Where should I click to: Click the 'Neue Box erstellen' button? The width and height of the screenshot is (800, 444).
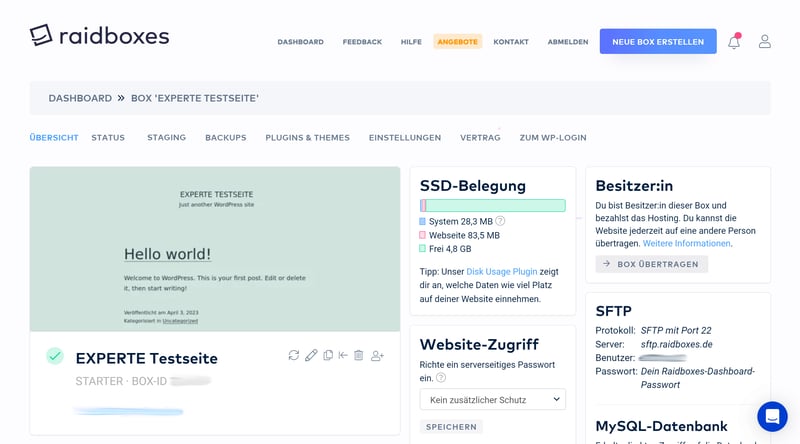pyautogui.click(x=657, y=42)
